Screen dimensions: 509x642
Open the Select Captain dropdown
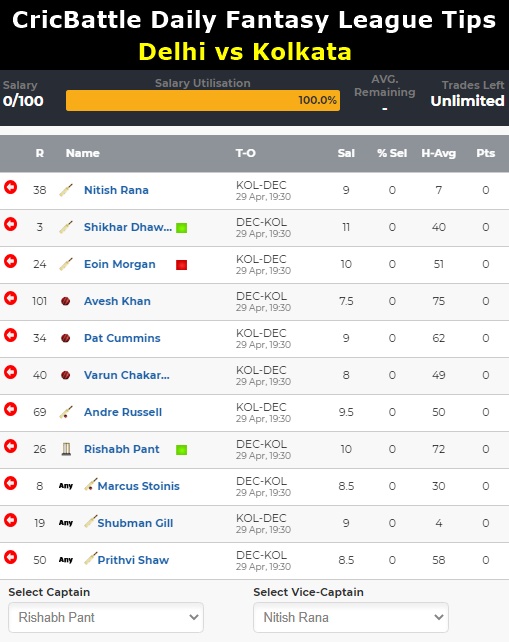(x=106, y=617)
